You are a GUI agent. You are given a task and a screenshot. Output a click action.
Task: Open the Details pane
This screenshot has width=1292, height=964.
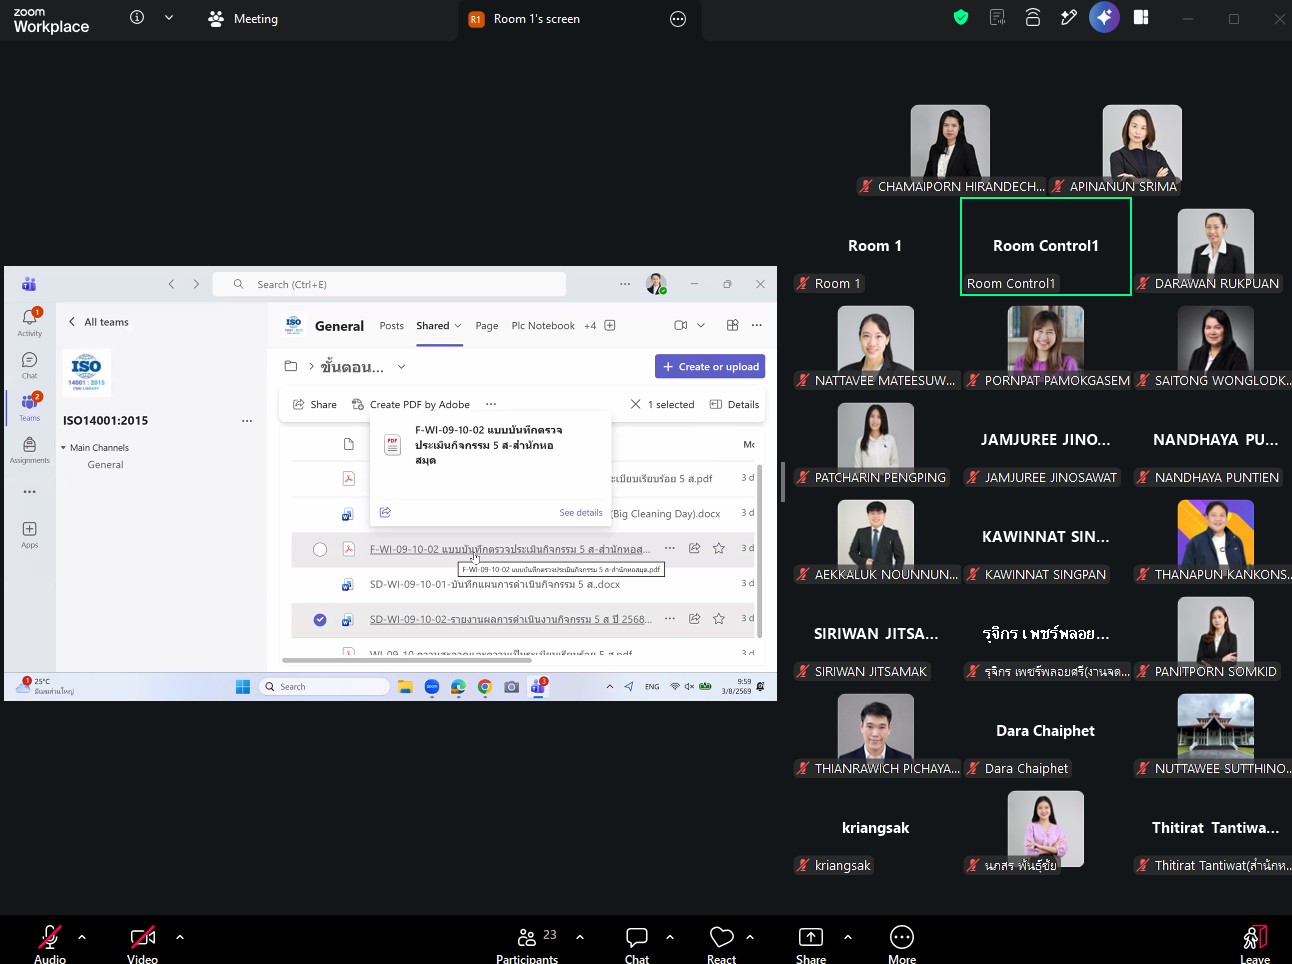pos(734,405)
